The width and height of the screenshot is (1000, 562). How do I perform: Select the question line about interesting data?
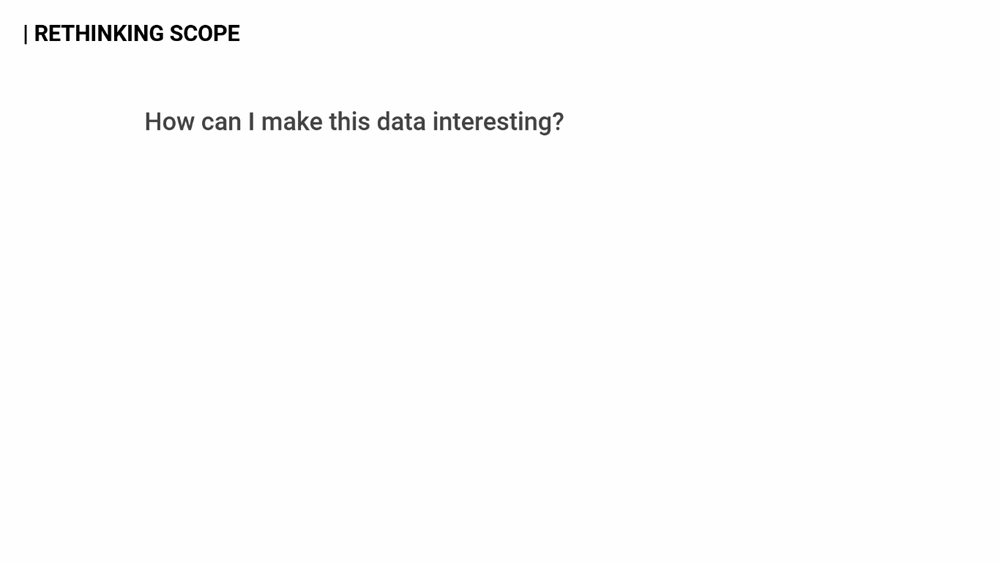point(354,122)
